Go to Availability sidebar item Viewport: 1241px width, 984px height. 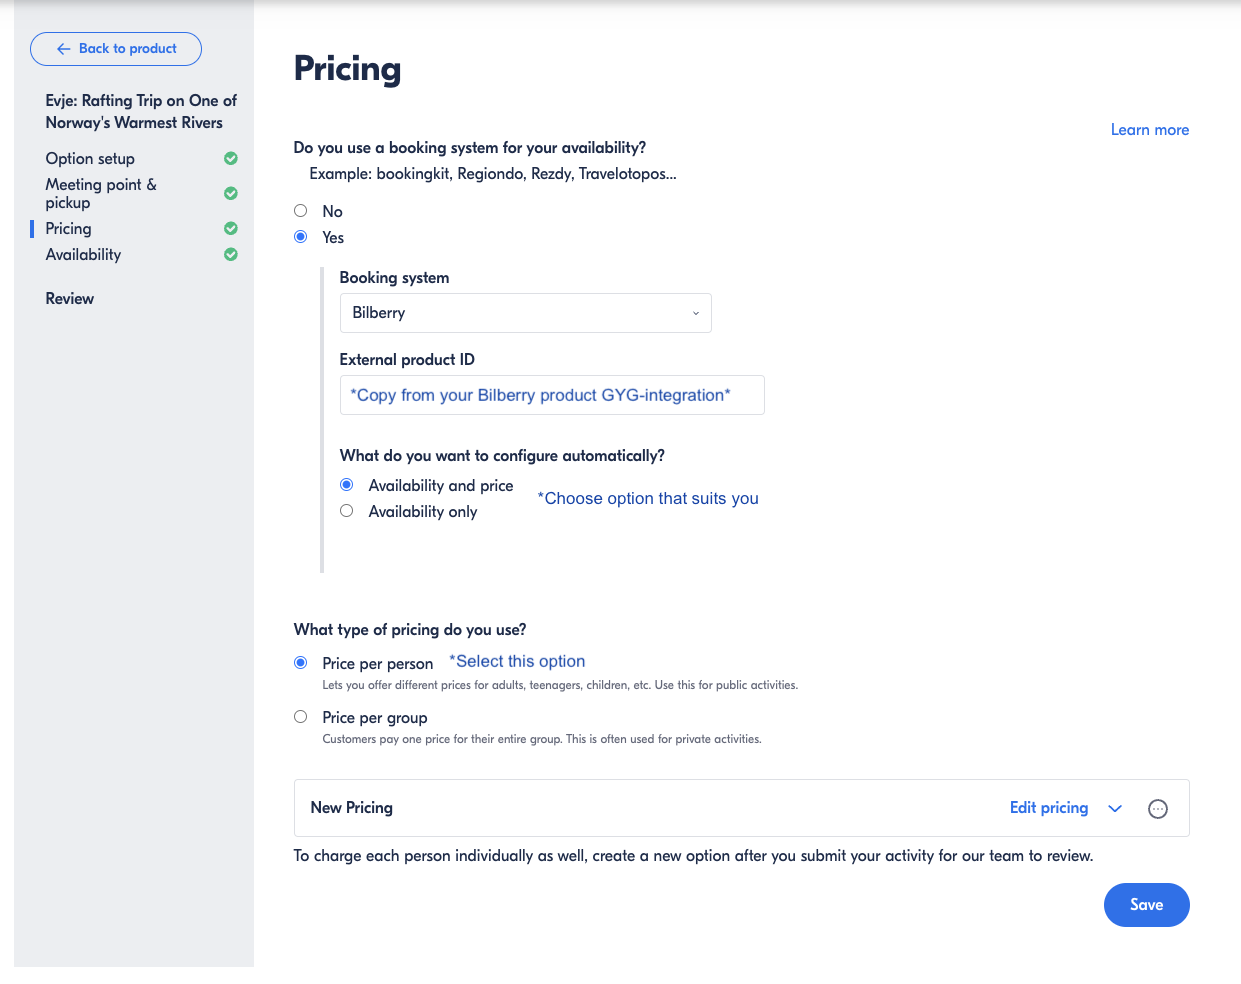coord(83,254)
